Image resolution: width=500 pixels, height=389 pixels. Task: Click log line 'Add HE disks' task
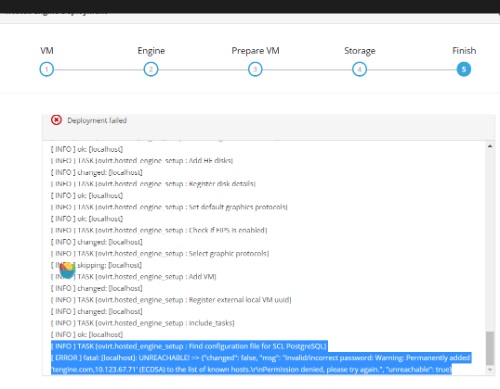pos(142,161)
